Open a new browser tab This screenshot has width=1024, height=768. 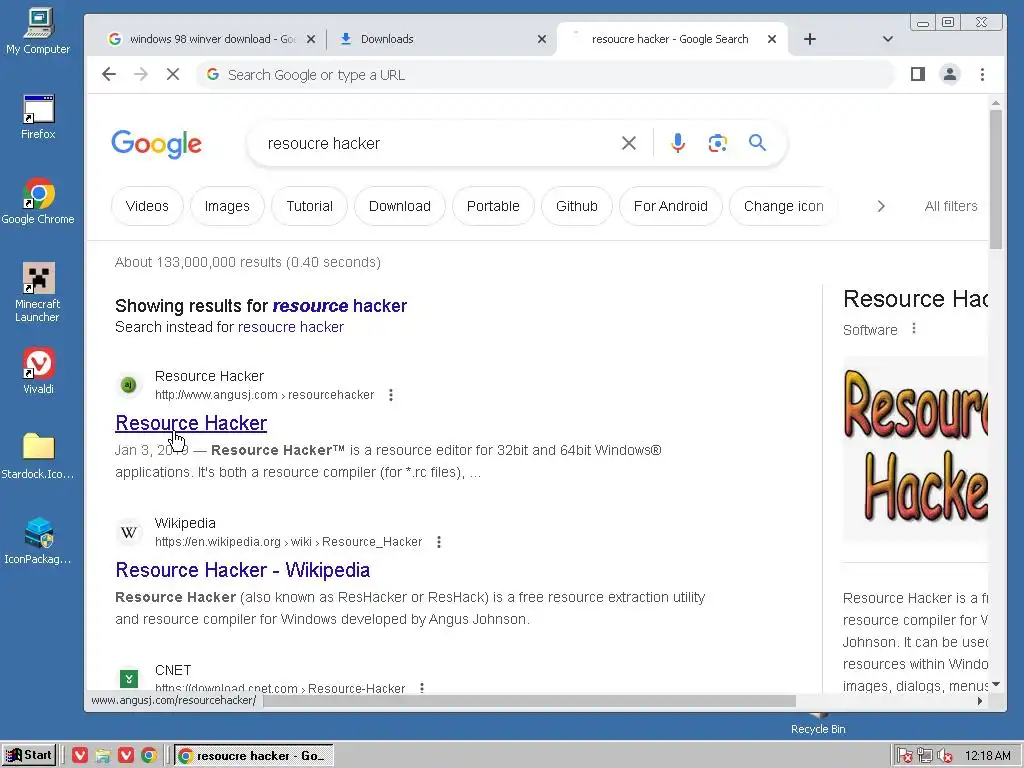click(x=810, y=39)
